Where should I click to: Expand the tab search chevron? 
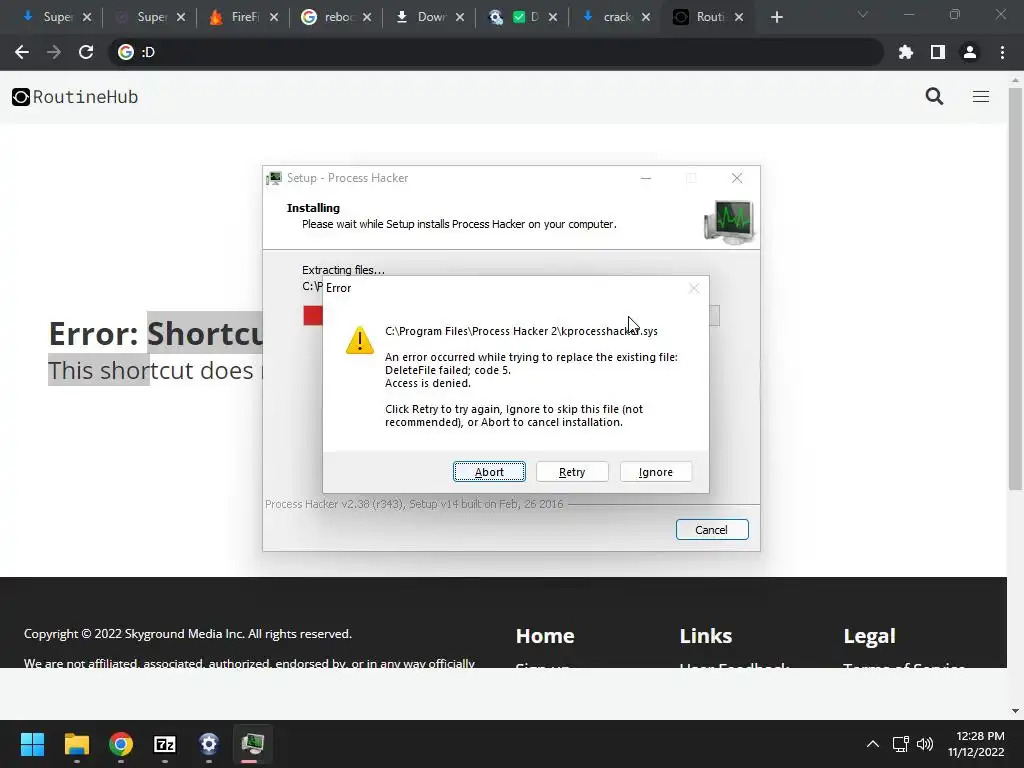pos(863,14)
